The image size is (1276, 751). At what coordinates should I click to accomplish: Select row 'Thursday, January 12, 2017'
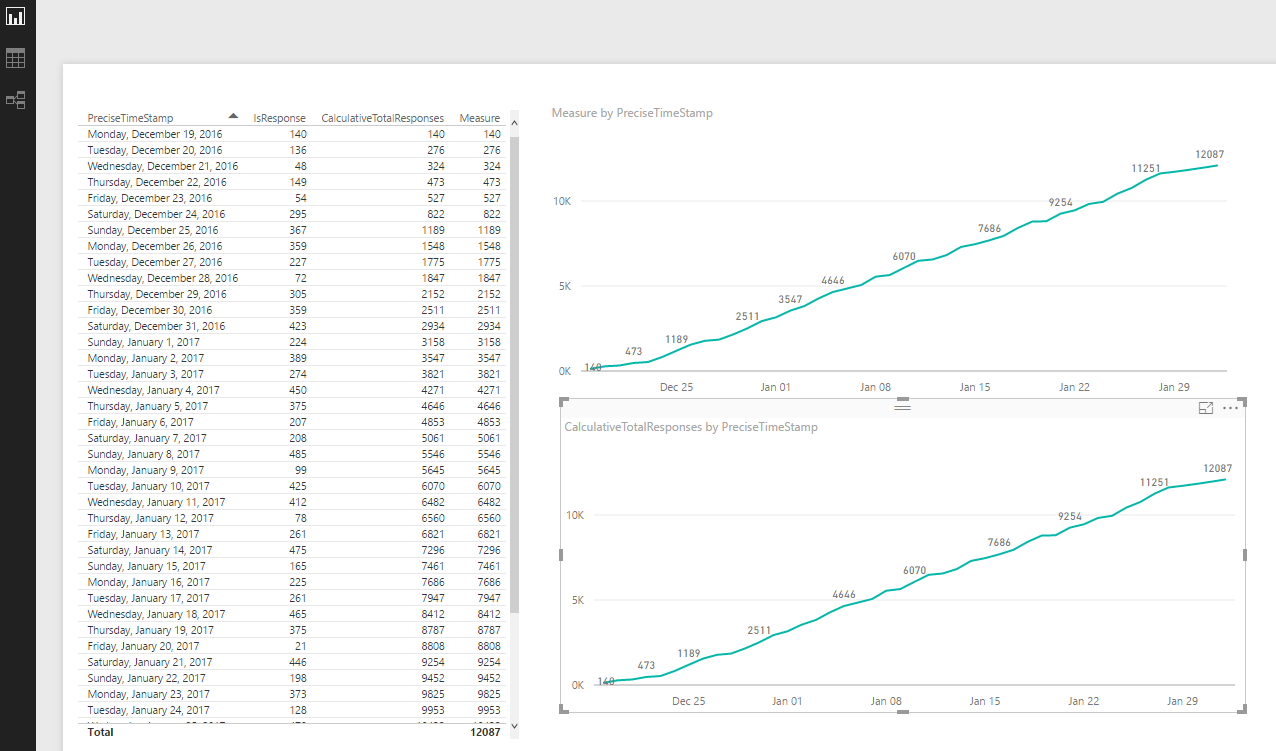coord(294,518)
